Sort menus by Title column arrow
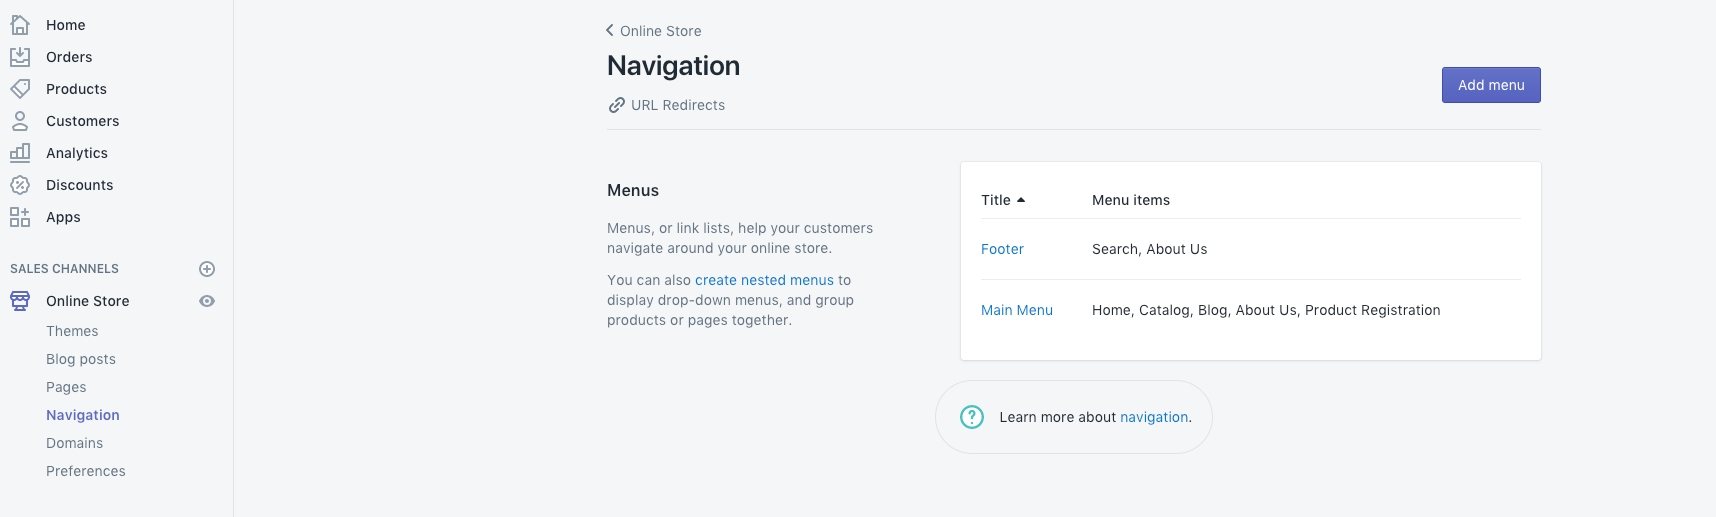 pos(1020,200)
